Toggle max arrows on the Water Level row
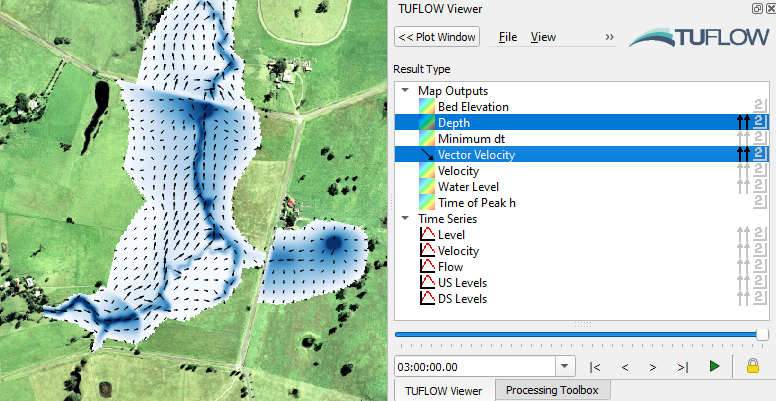The width and height of the screenshot is (776, 401). pyautogui.click(x=742, y=187)
